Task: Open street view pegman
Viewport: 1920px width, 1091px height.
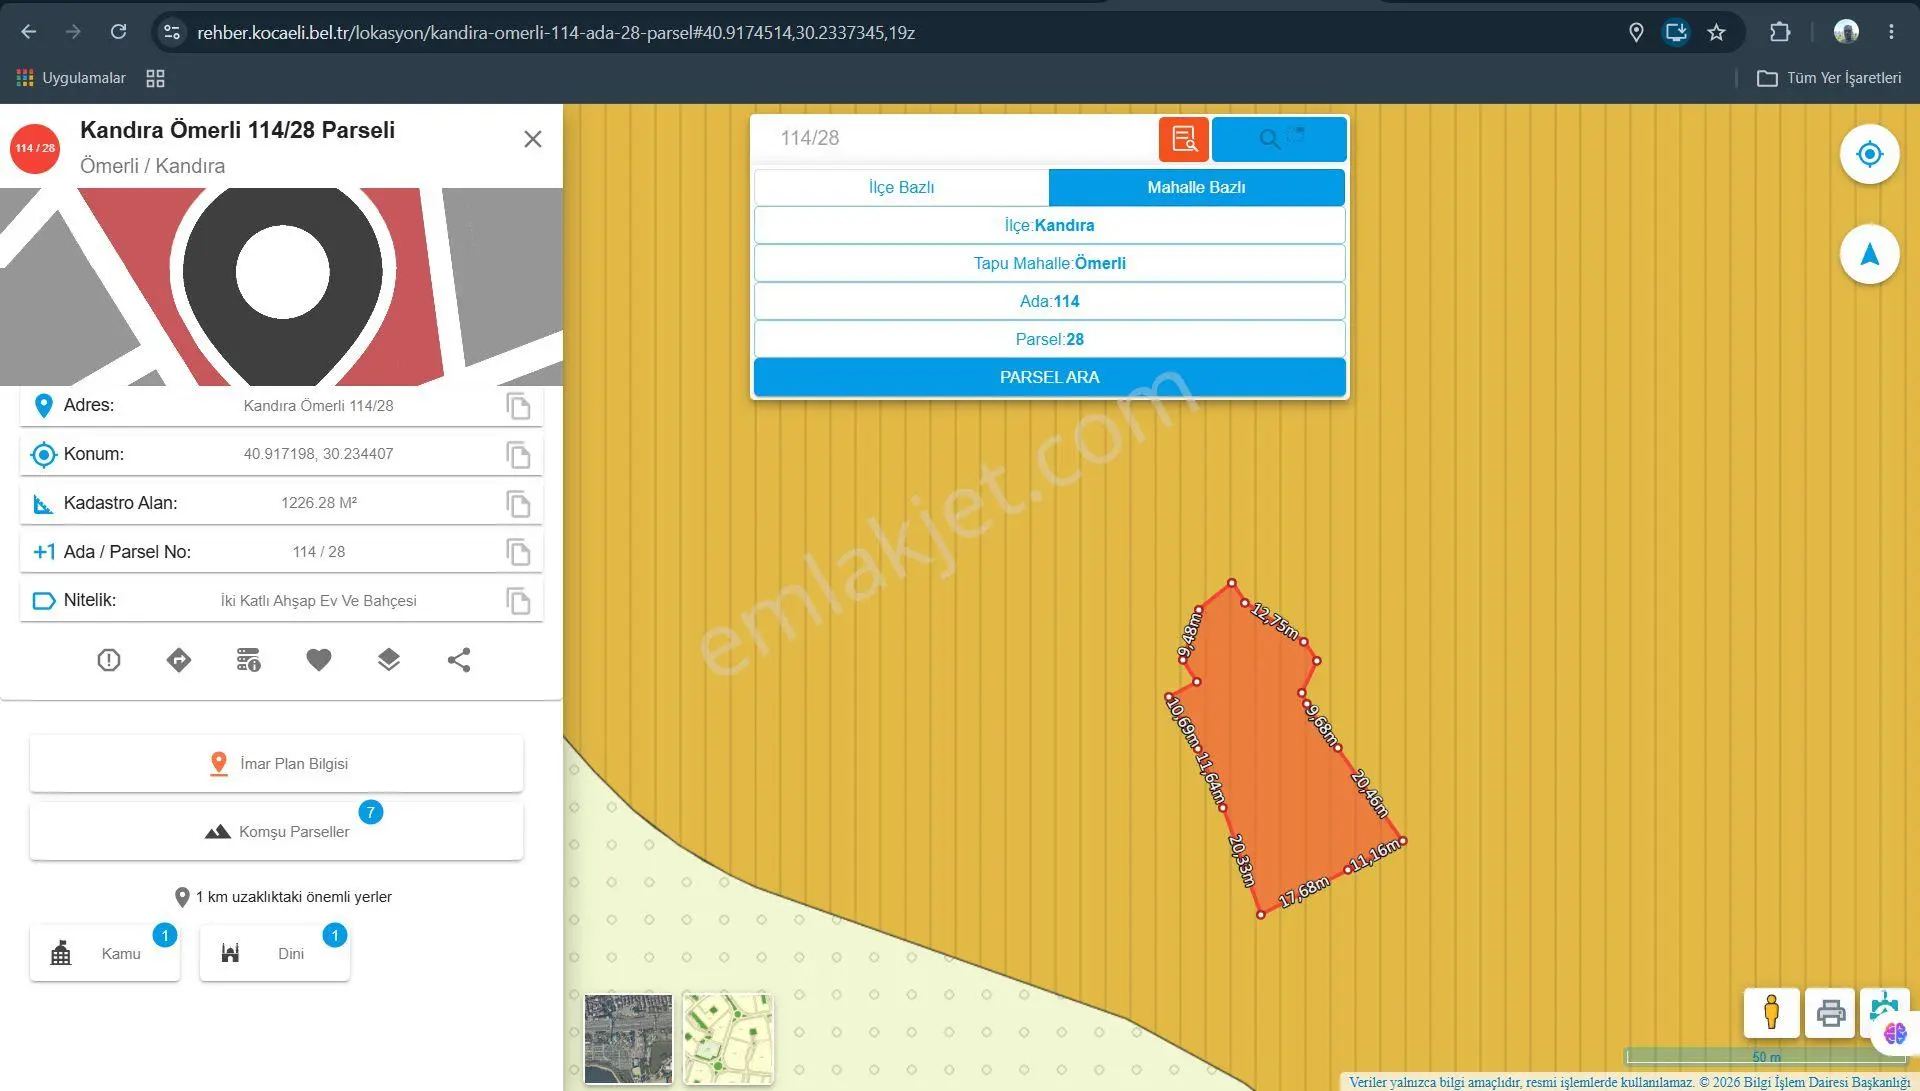Action: [x=1772, y=1013]
